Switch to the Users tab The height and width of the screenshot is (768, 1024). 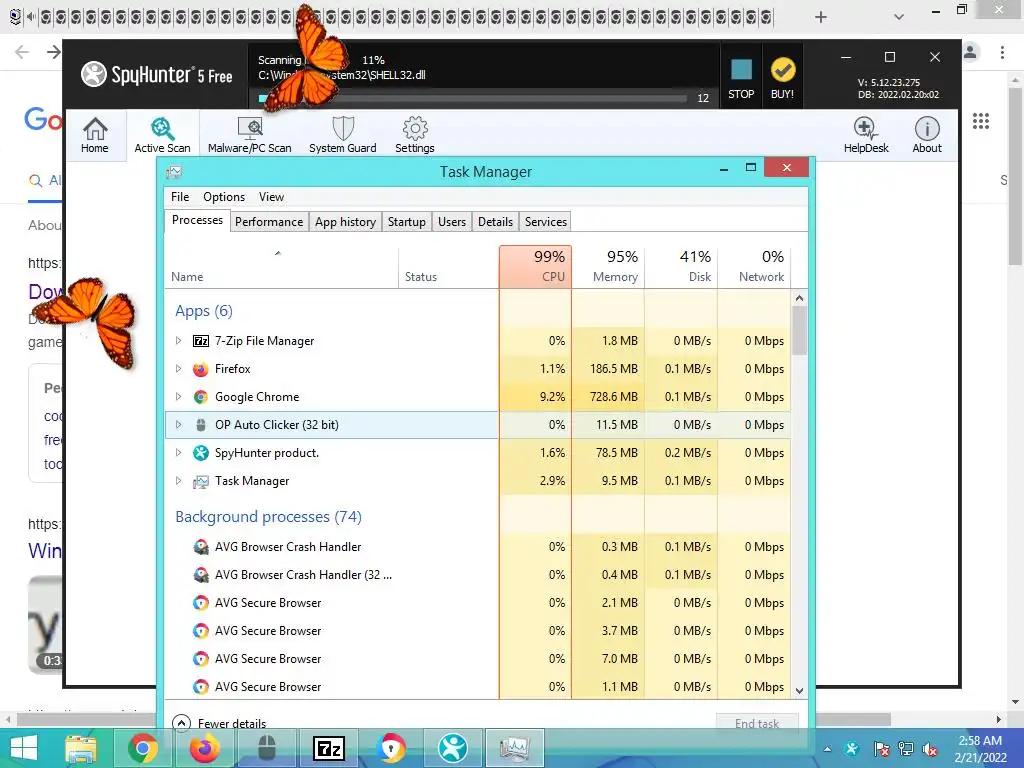coord(452,222)
